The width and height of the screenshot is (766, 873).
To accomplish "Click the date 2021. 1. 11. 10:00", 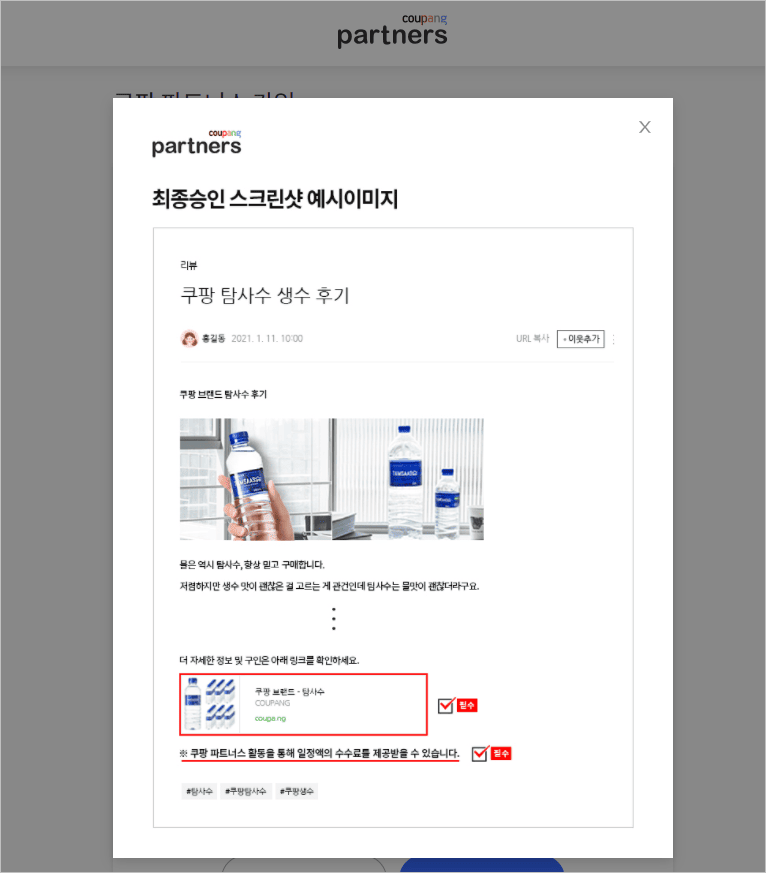I will click(267, 339).
